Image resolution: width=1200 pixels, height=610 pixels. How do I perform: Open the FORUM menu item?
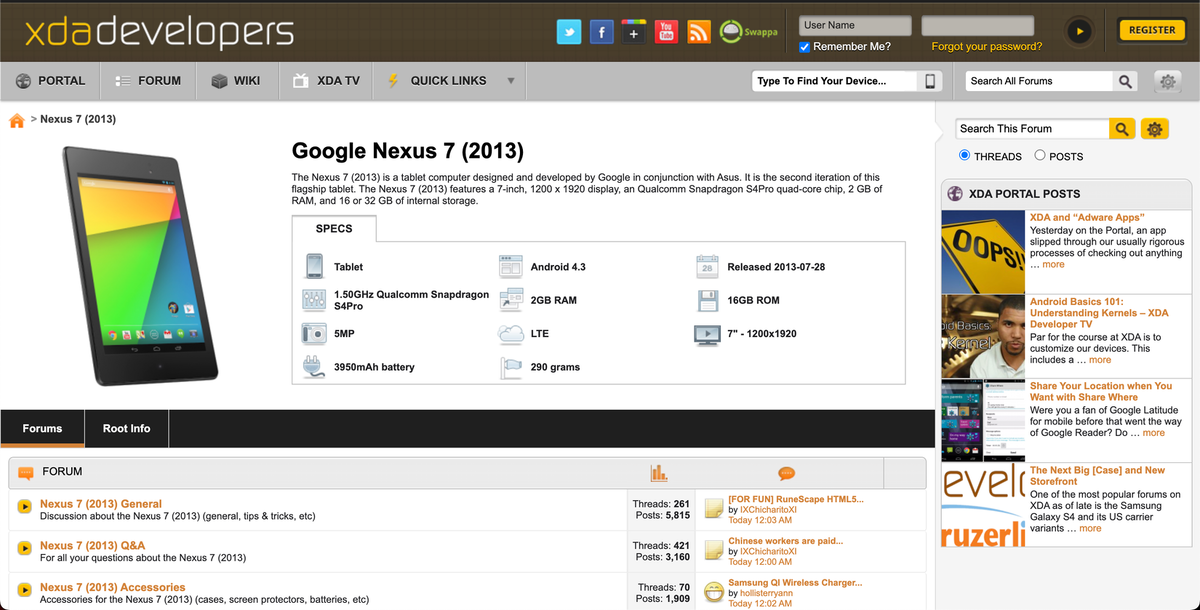[148, 81]
